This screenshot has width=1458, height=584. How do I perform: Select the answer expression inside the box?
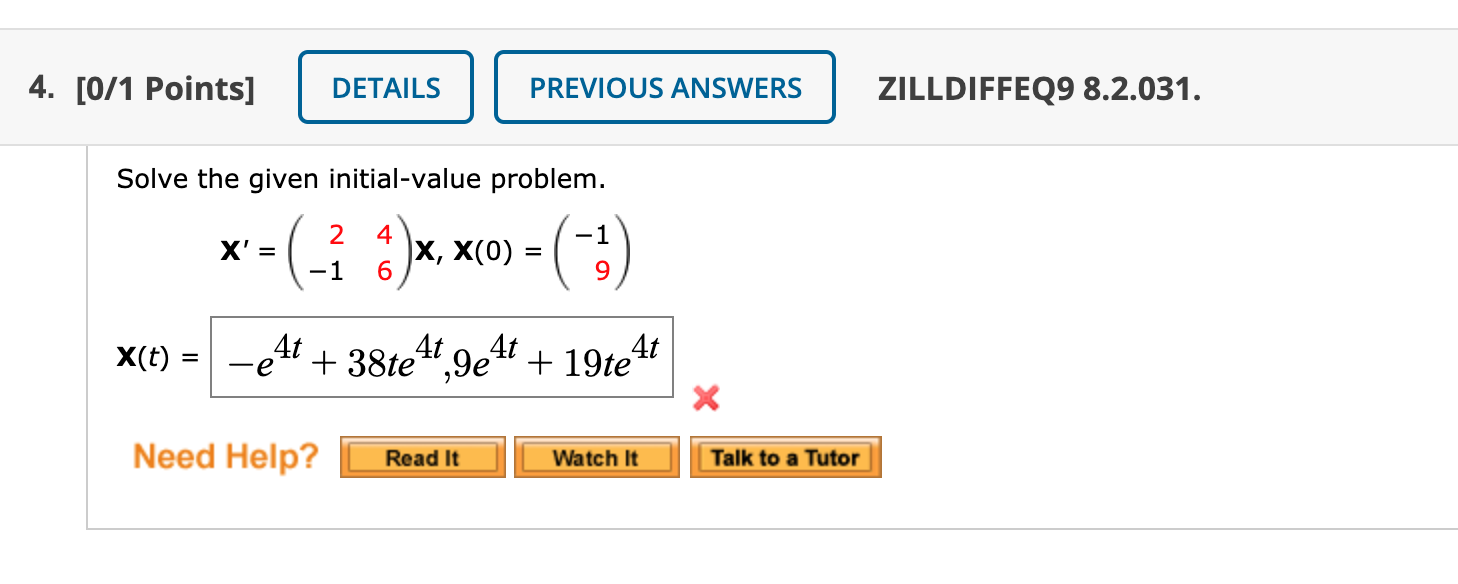[x=440, y=357]
